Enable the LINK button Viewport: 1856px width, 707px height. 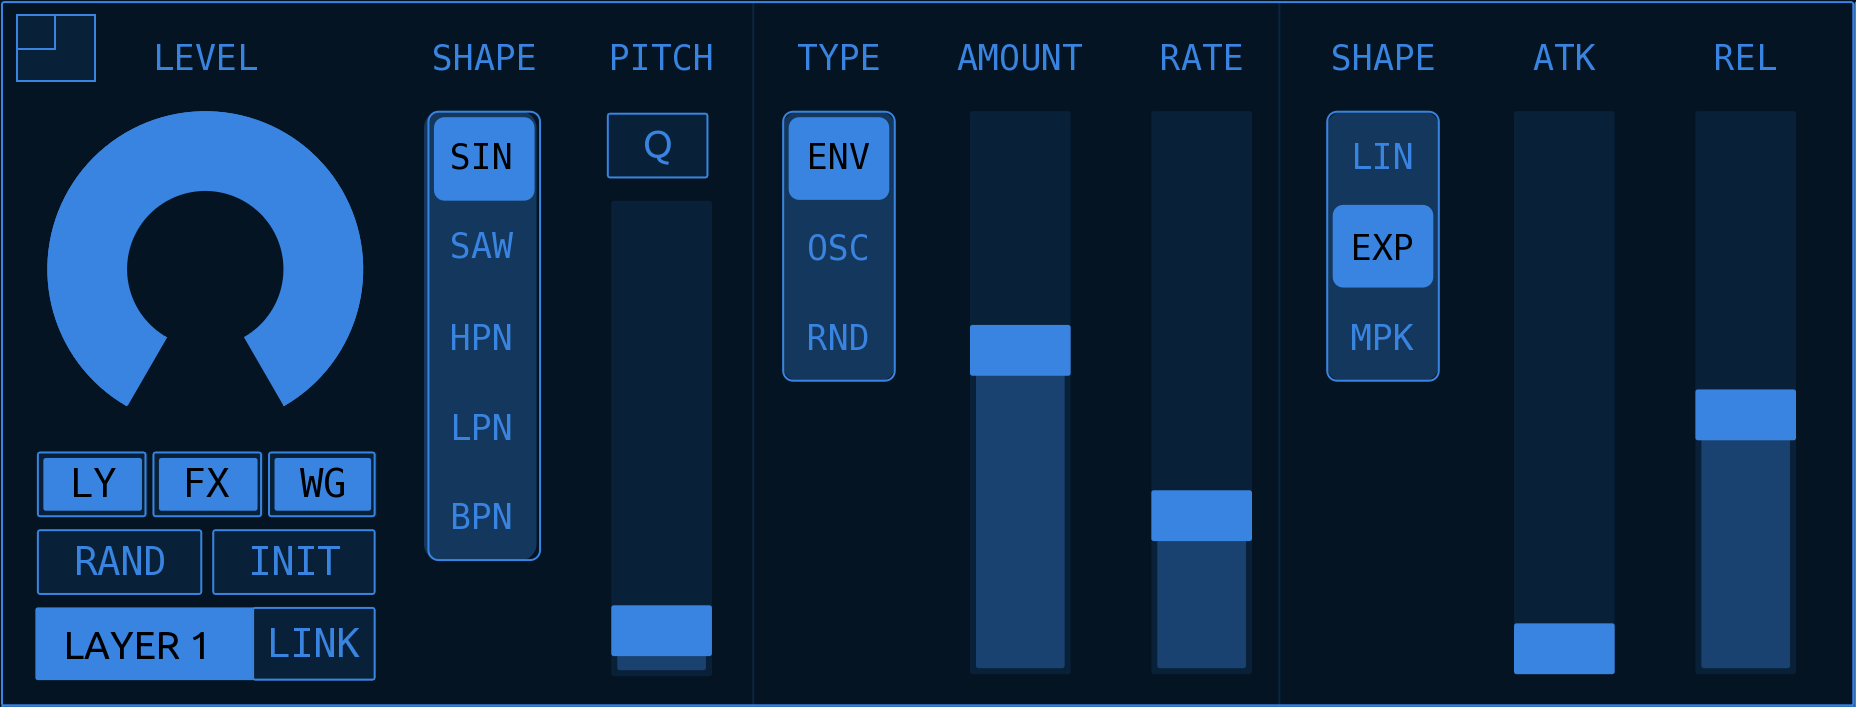(x=314, y=644)
